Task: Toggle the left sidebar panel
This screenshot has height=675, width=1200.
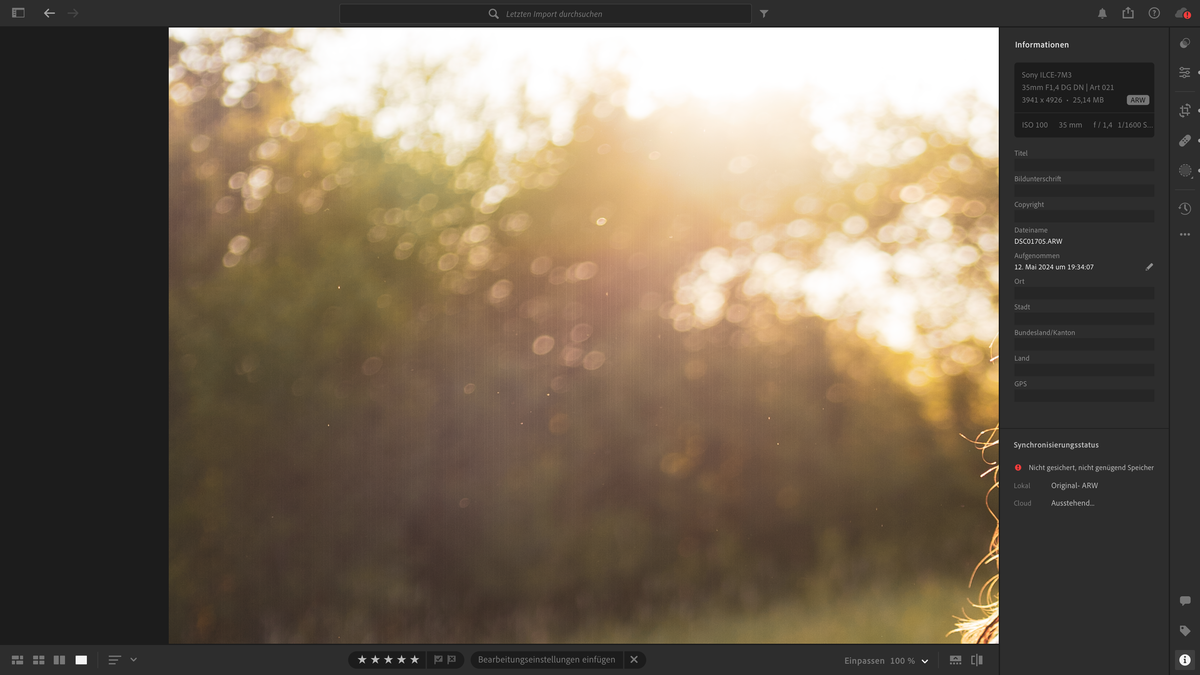Action: [18, 13]
